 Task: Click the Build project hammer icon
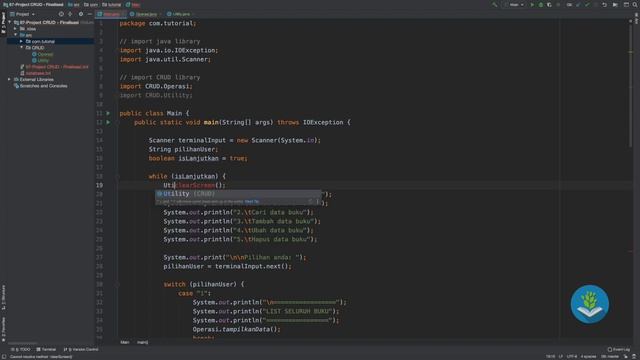coord(494,5)
